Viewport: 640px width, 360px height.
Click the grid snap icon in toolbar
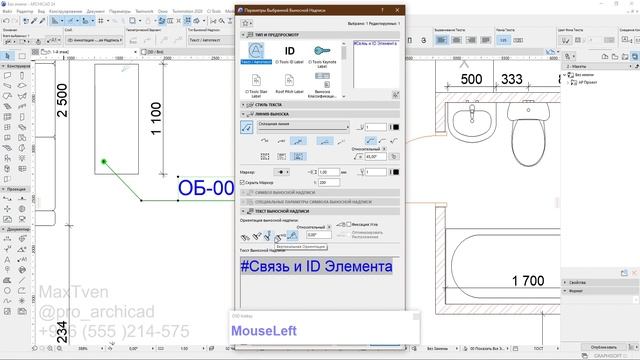pyautogui.click(x=100, y=21)
